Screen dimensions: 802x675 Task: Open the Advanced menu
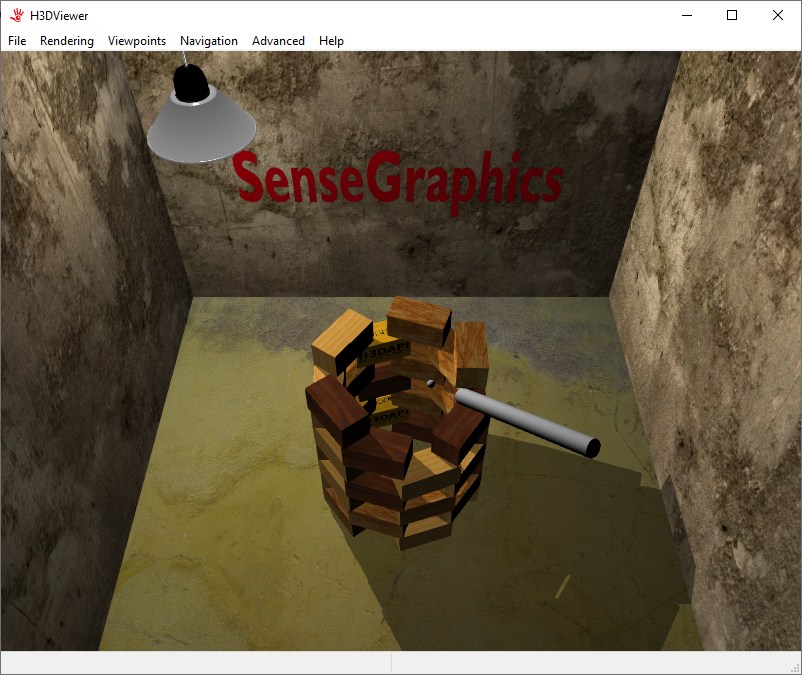point(278,41)
